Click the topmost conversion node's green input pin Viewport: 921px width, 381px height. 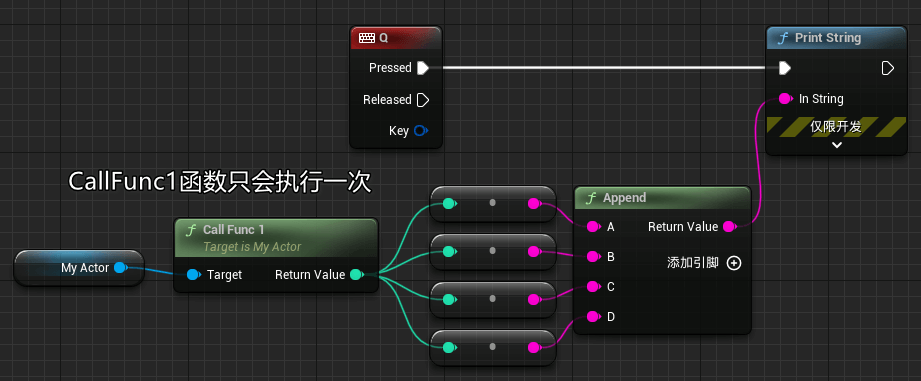click(449, 204)
